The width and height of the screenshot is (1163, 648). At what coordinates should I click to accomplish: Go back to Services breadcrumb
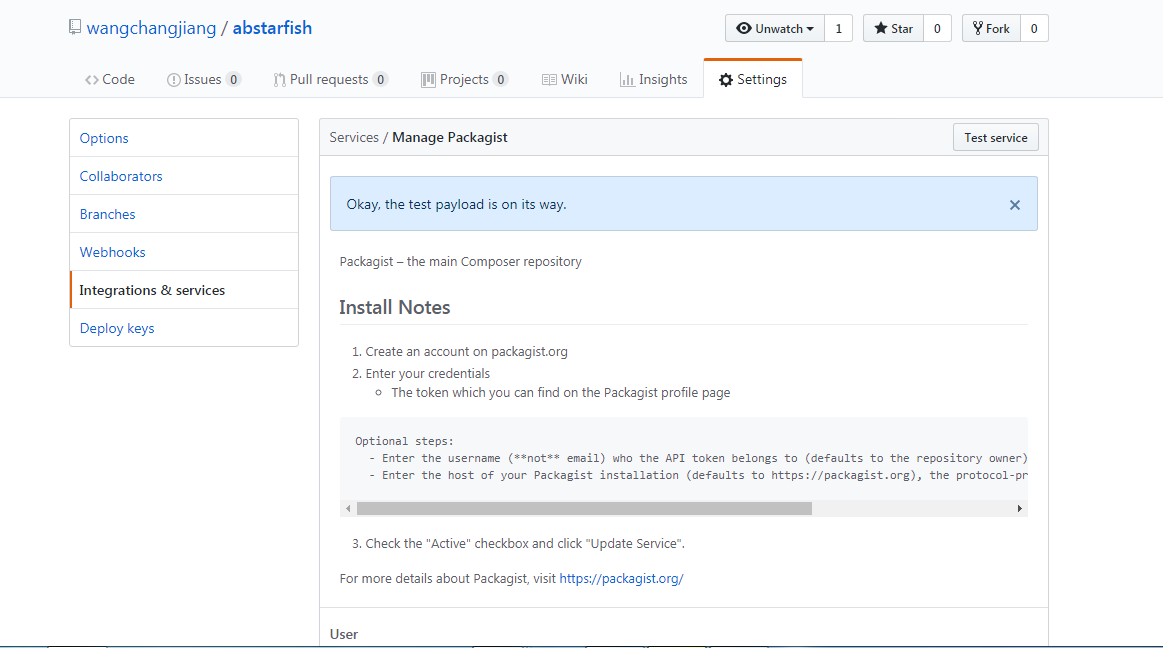tap(354, 137)
